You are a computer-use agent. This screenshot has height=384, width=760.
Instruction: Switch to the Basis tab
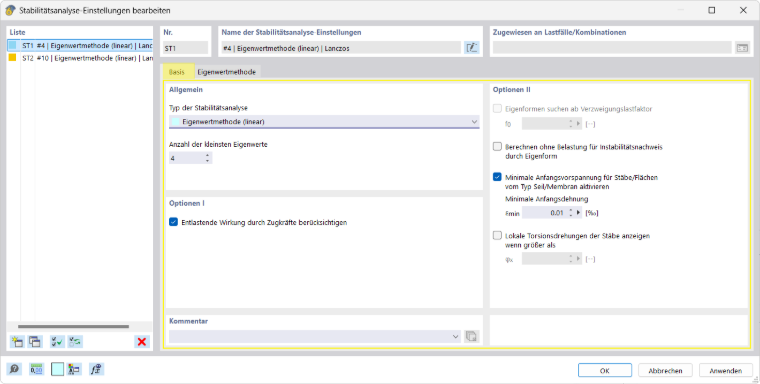[x=177, y=72]
